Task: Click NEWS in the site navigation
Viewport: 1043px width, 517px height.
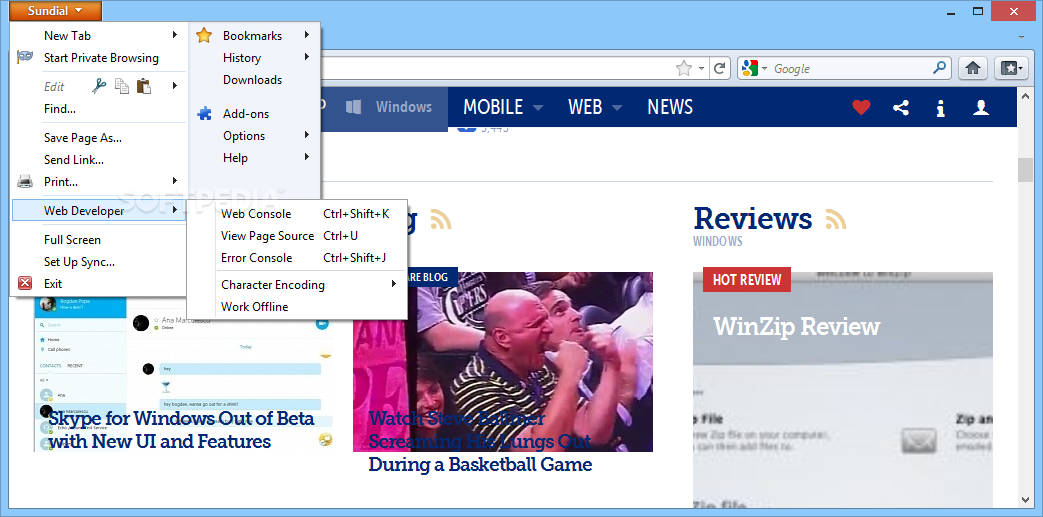Action: (x=670, y=107)
